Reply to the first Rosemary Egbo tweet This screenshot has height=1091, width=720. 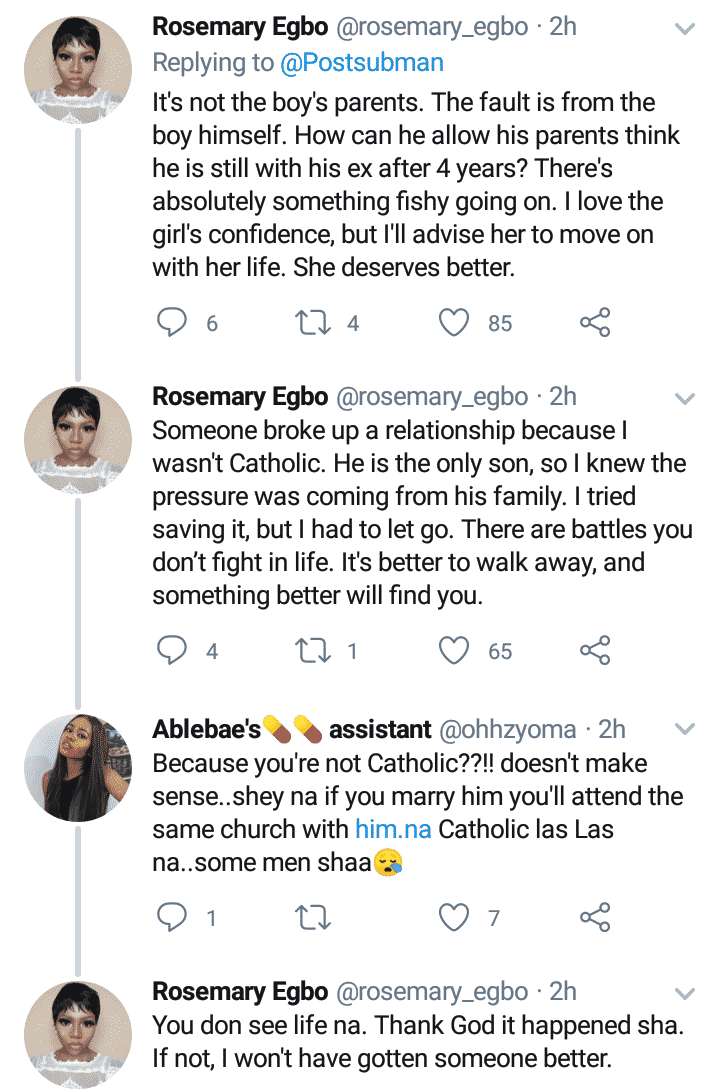[x=173, y=322]
